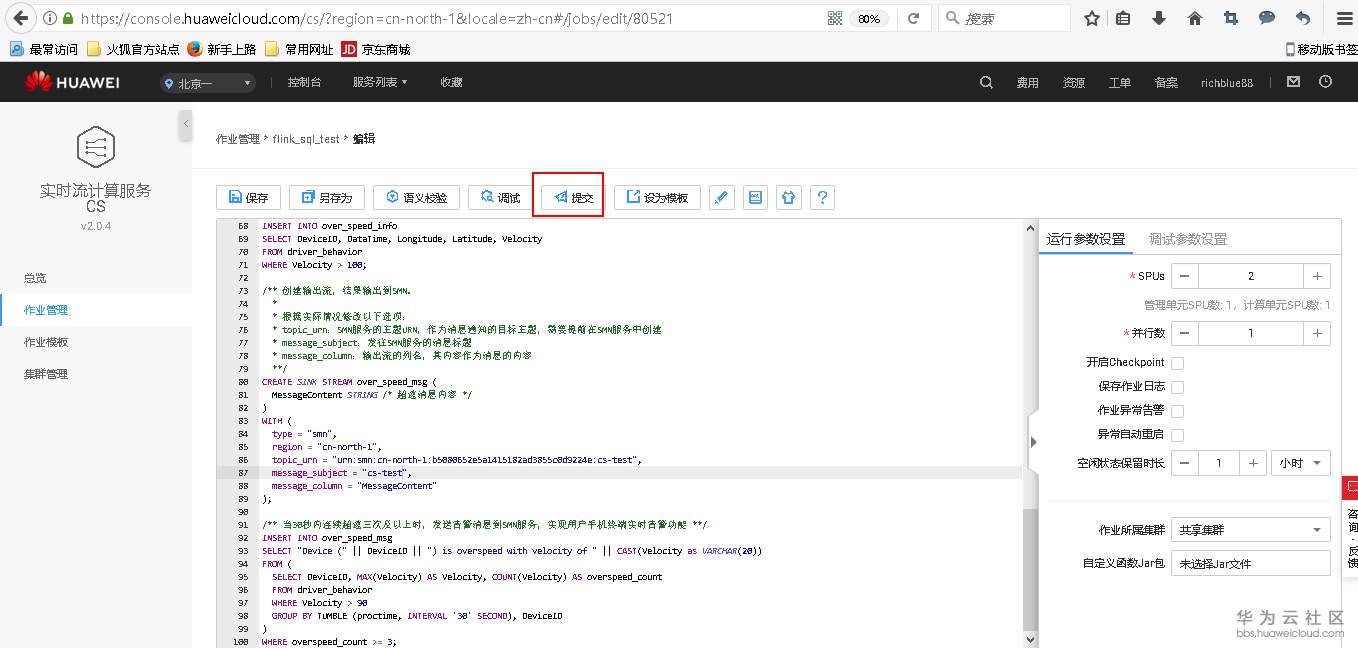
Task: Change editor theme with the shirt icon
Action: click(x=788, y=197)
